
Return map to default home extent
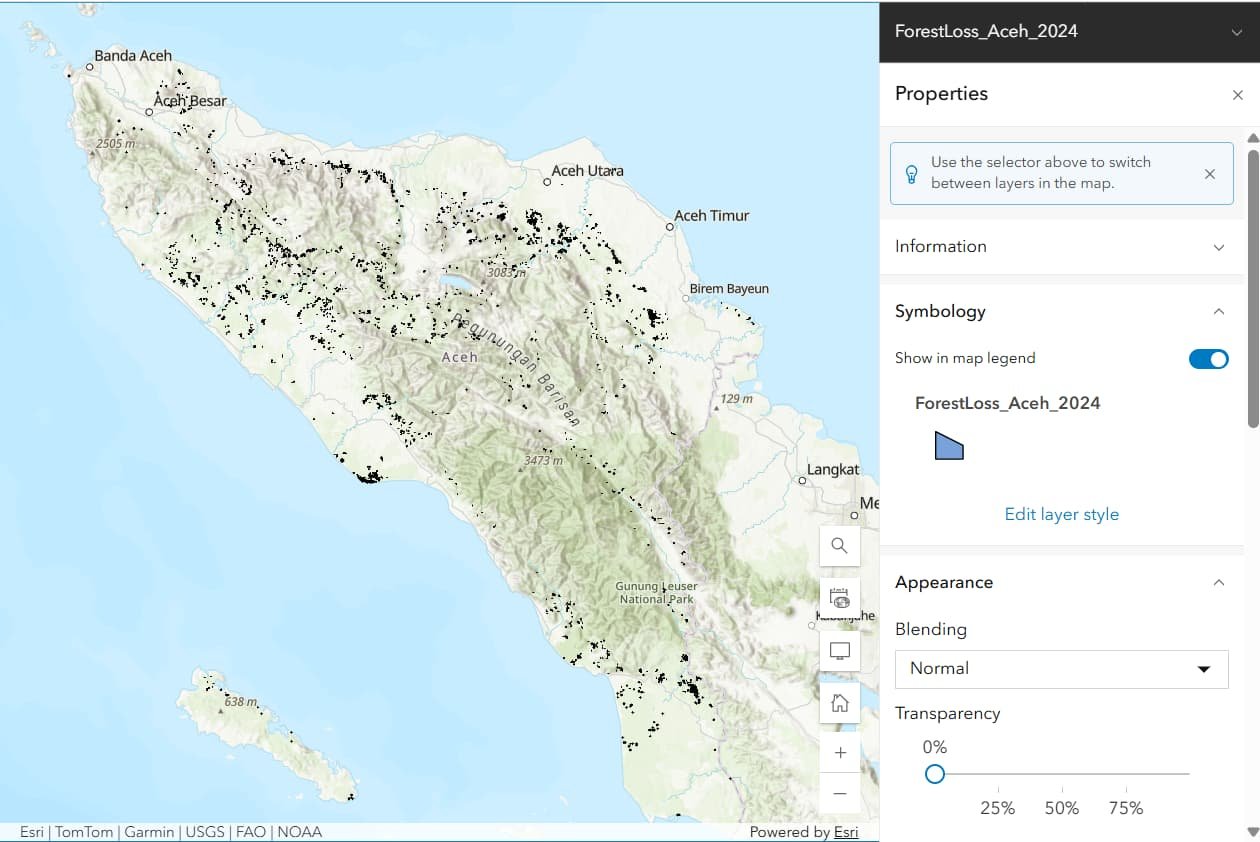tap(839, 703)
